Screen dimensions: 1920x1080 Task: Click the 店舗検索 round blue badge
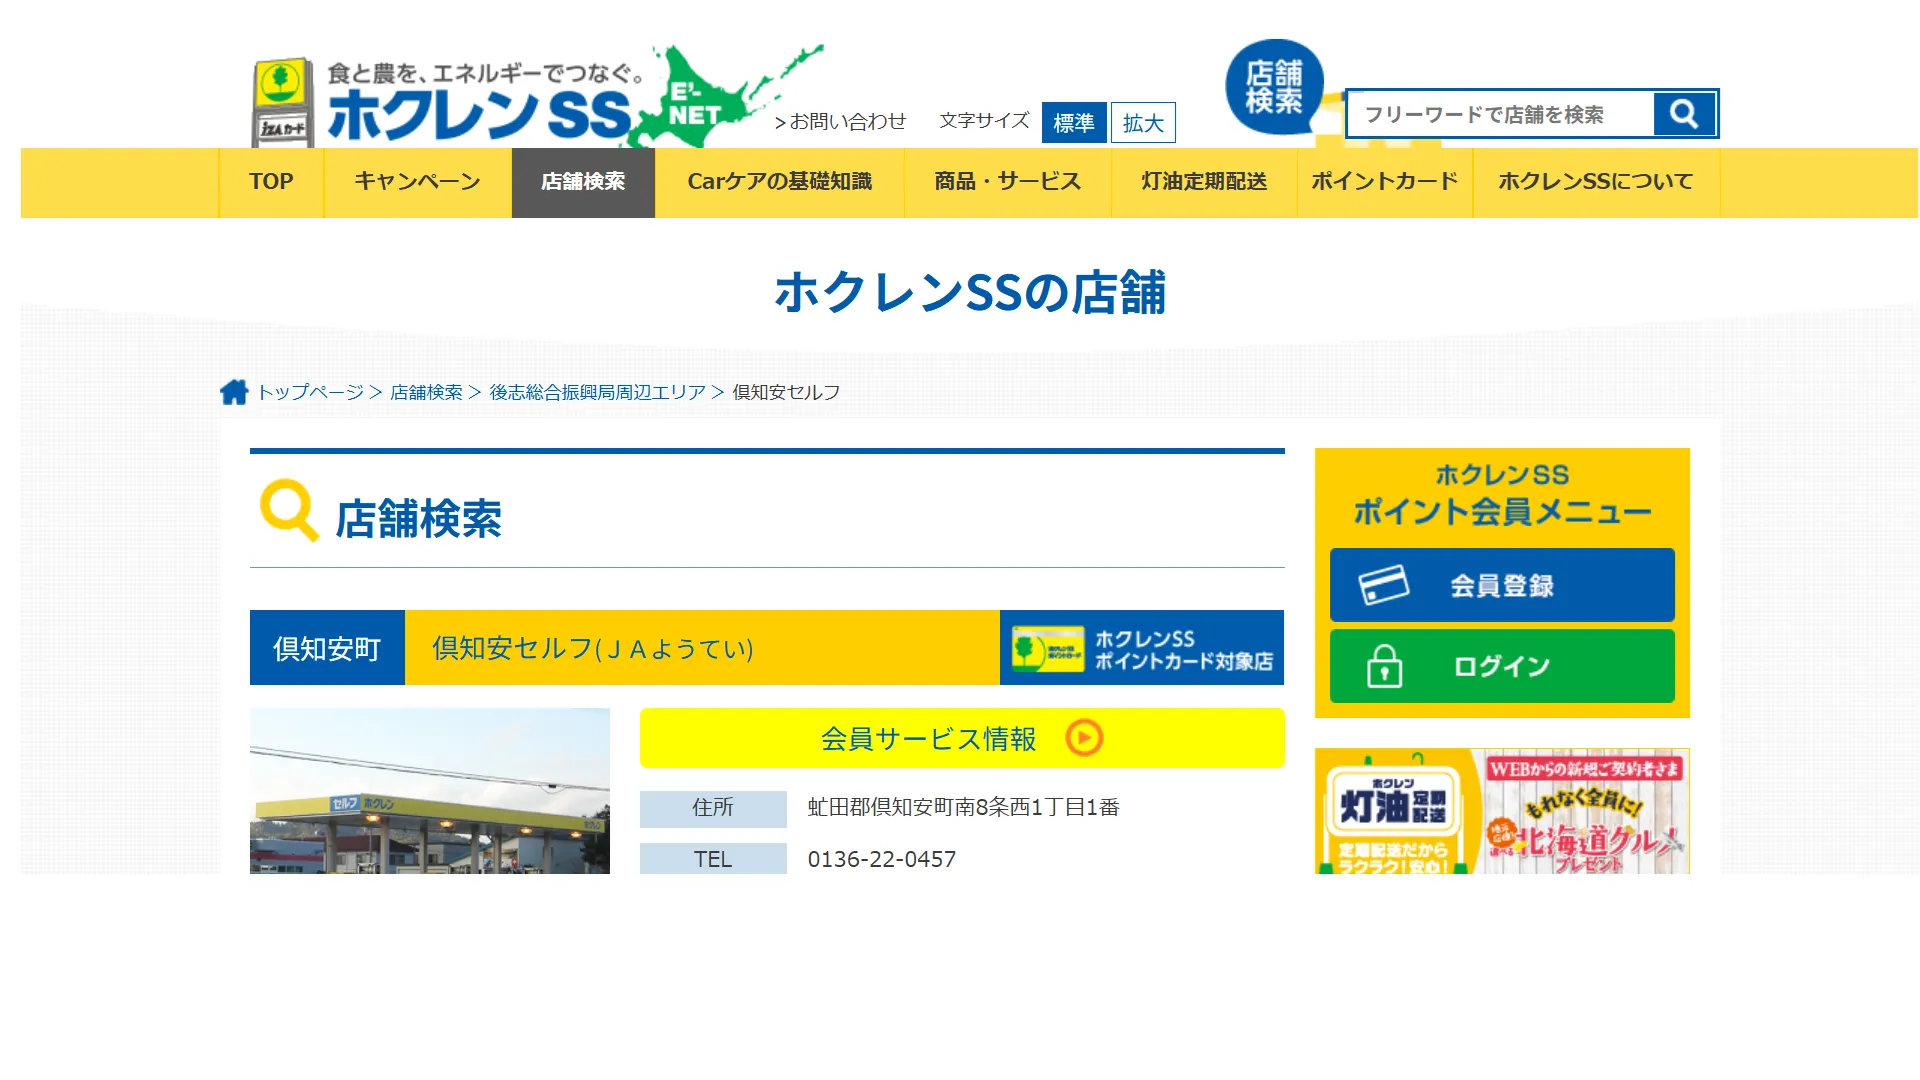pyautogui.click(x=1274, y=87)
